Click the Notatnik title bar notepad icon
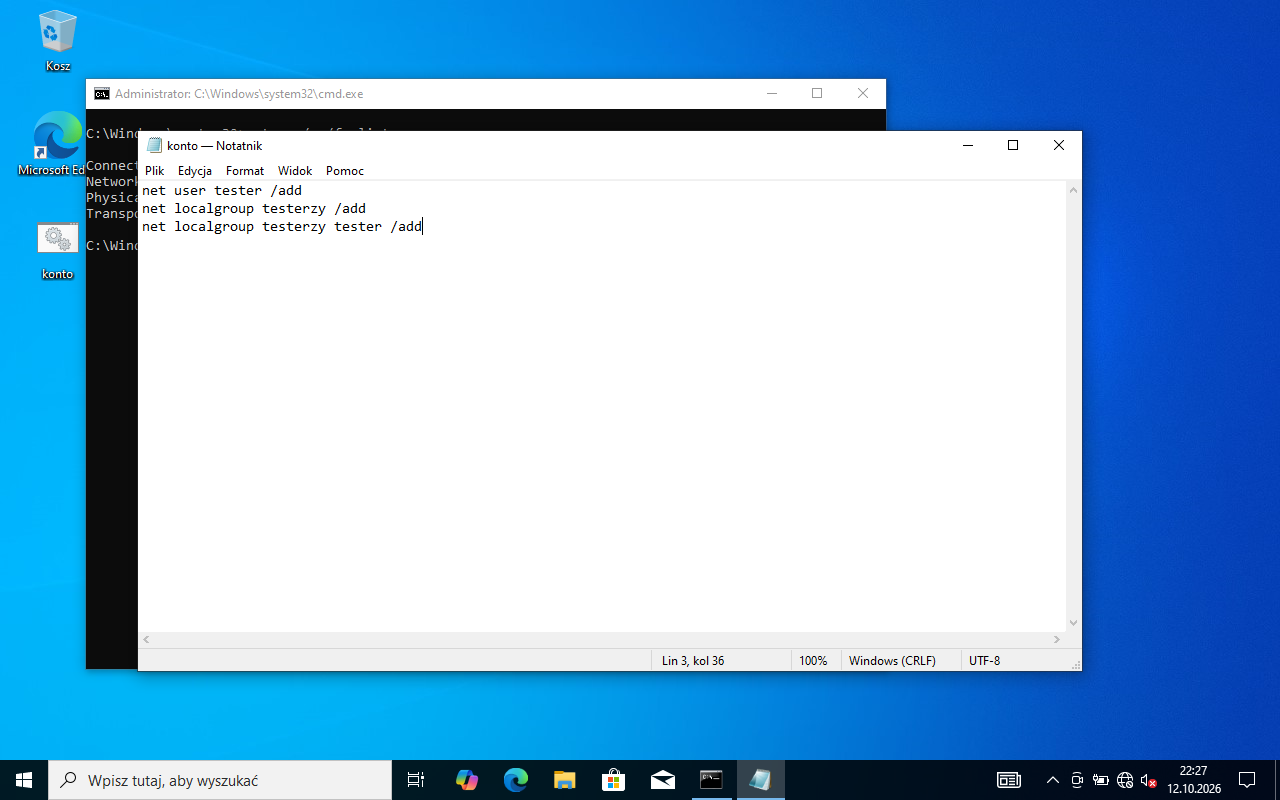 pos(154,145)
